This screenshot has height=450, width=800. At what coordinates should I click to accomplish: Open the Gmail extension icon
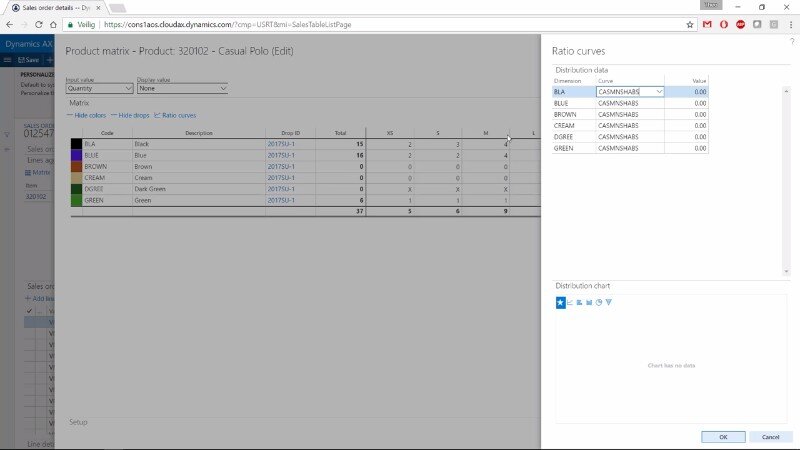(707, 23)
